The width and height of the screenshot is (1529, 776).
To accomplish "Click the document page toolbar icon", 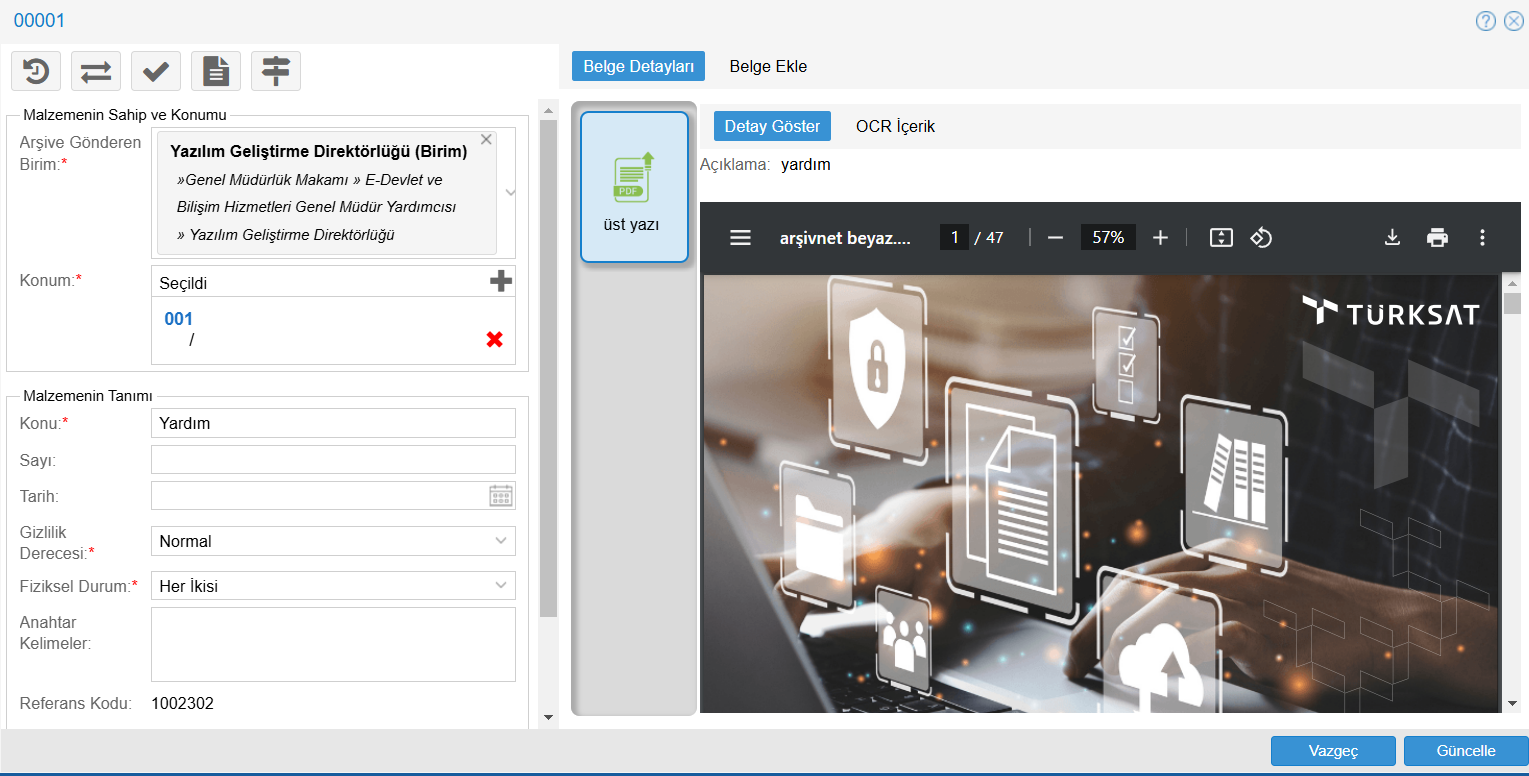I will pos(216,71).
